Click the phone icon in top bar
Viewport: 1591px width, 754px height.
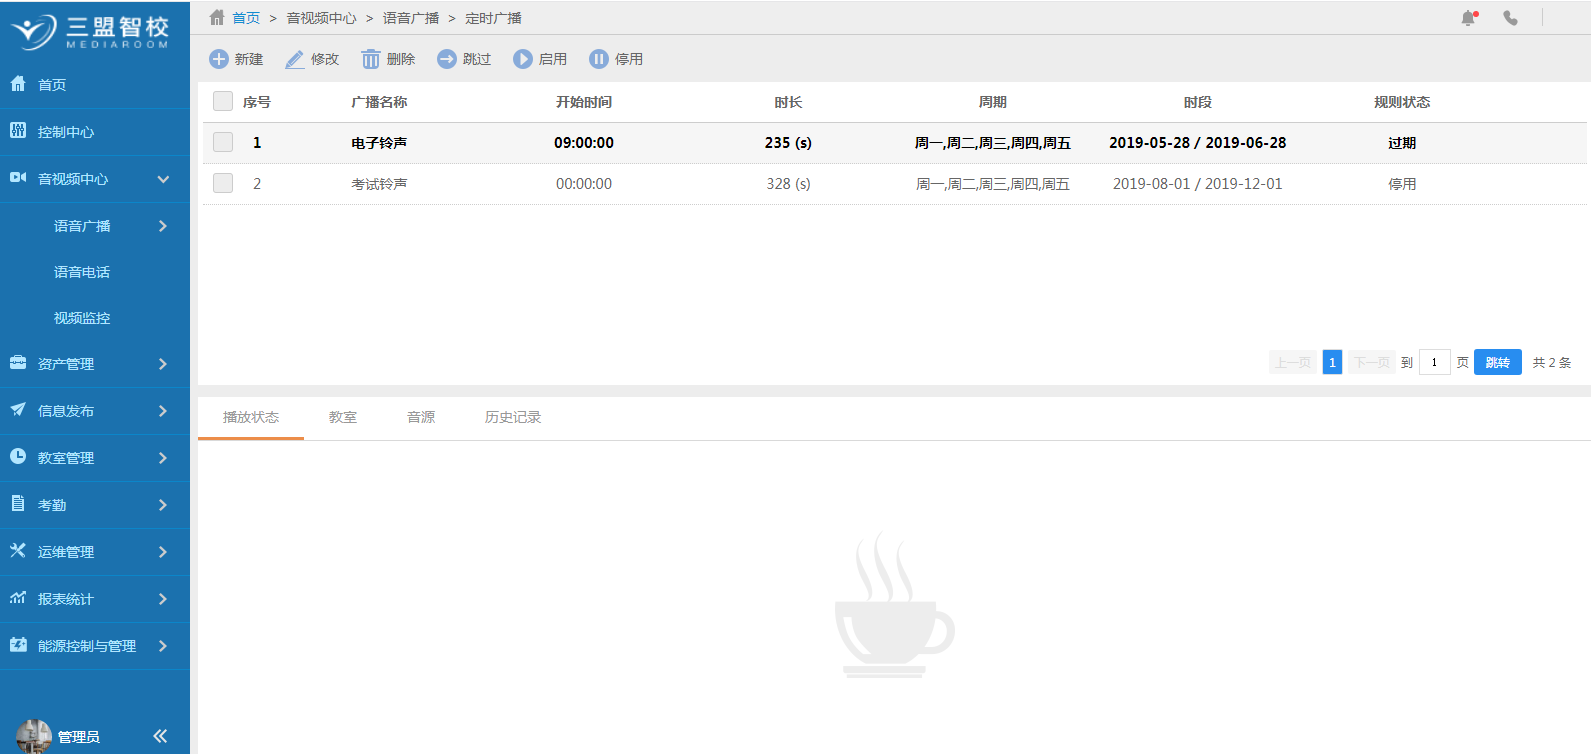tap(1510, 18)
